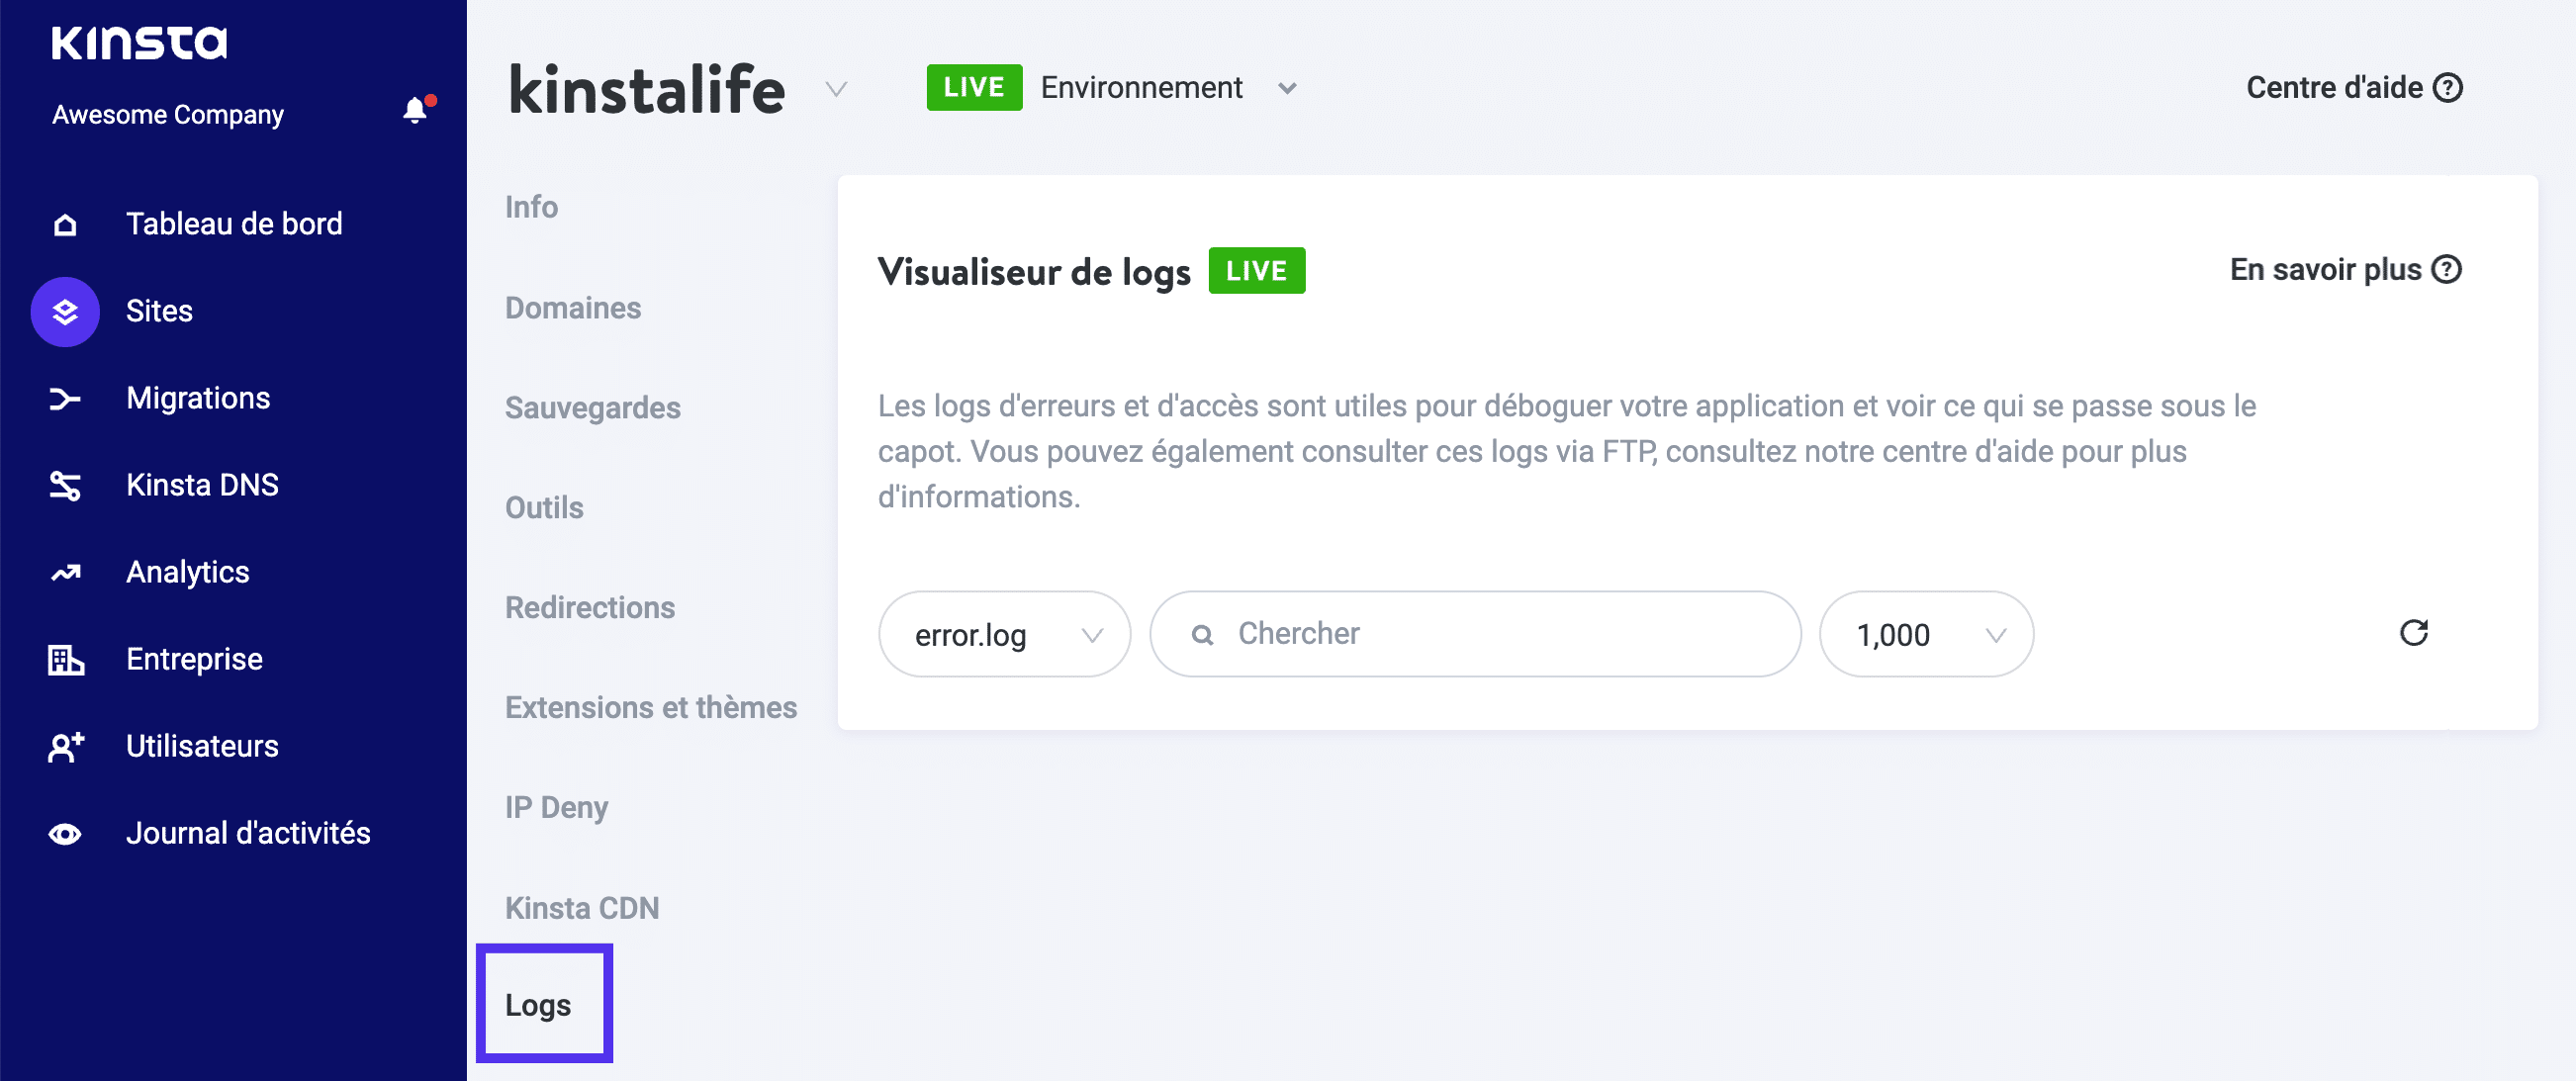Click the Entreprise building icon
Screen dimensions: 2576x1081
pos(65,660)
